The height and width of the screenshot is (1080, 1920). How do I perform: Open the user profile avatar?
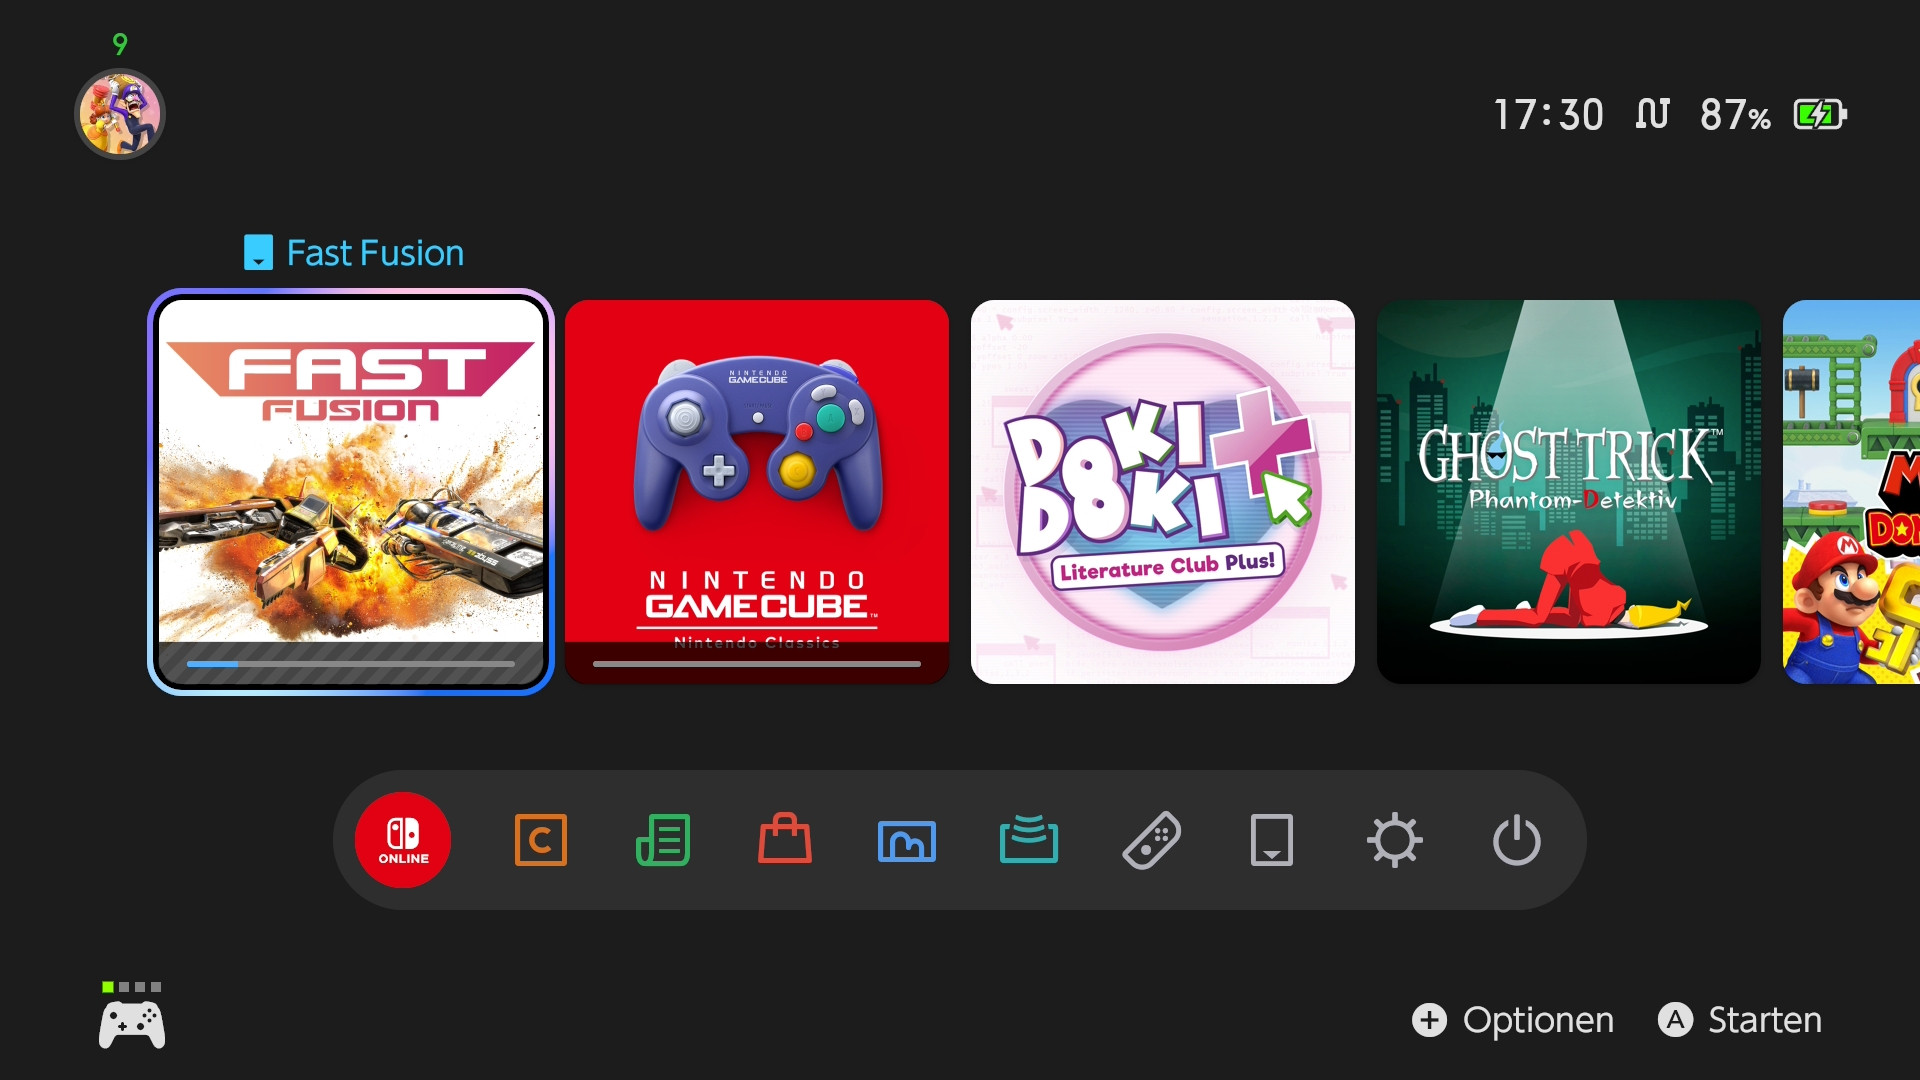[120, 114]
